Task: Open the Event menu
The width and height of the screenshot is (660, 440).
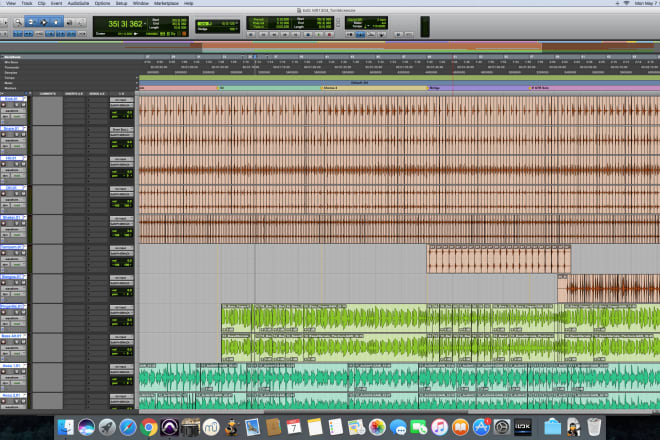Action: tap(56, 3)
